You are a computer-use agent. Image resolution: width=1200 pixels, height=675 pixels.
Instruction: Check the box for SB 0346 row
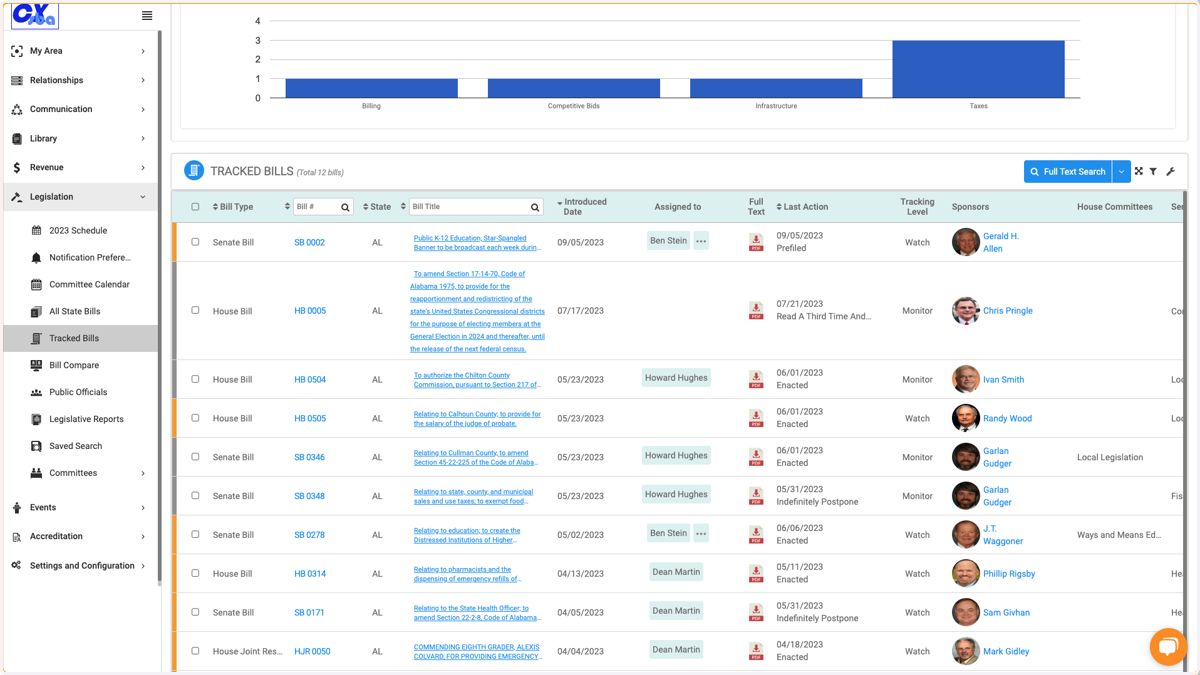coord(195,457)
